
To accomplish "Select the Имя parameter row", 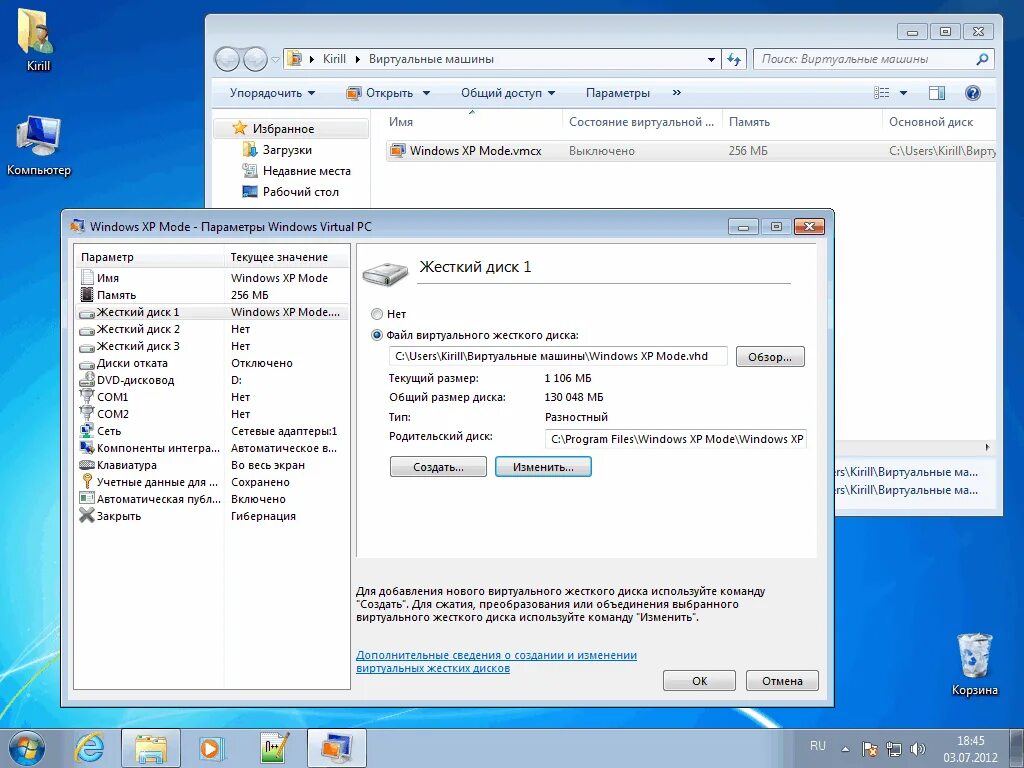I will click(x=213, y=278).
